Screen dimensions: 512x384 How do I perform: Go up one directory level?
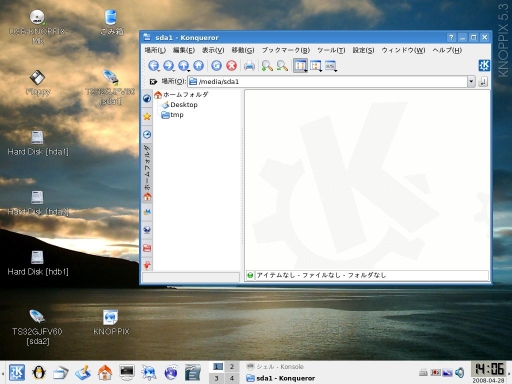click(183, 66)
